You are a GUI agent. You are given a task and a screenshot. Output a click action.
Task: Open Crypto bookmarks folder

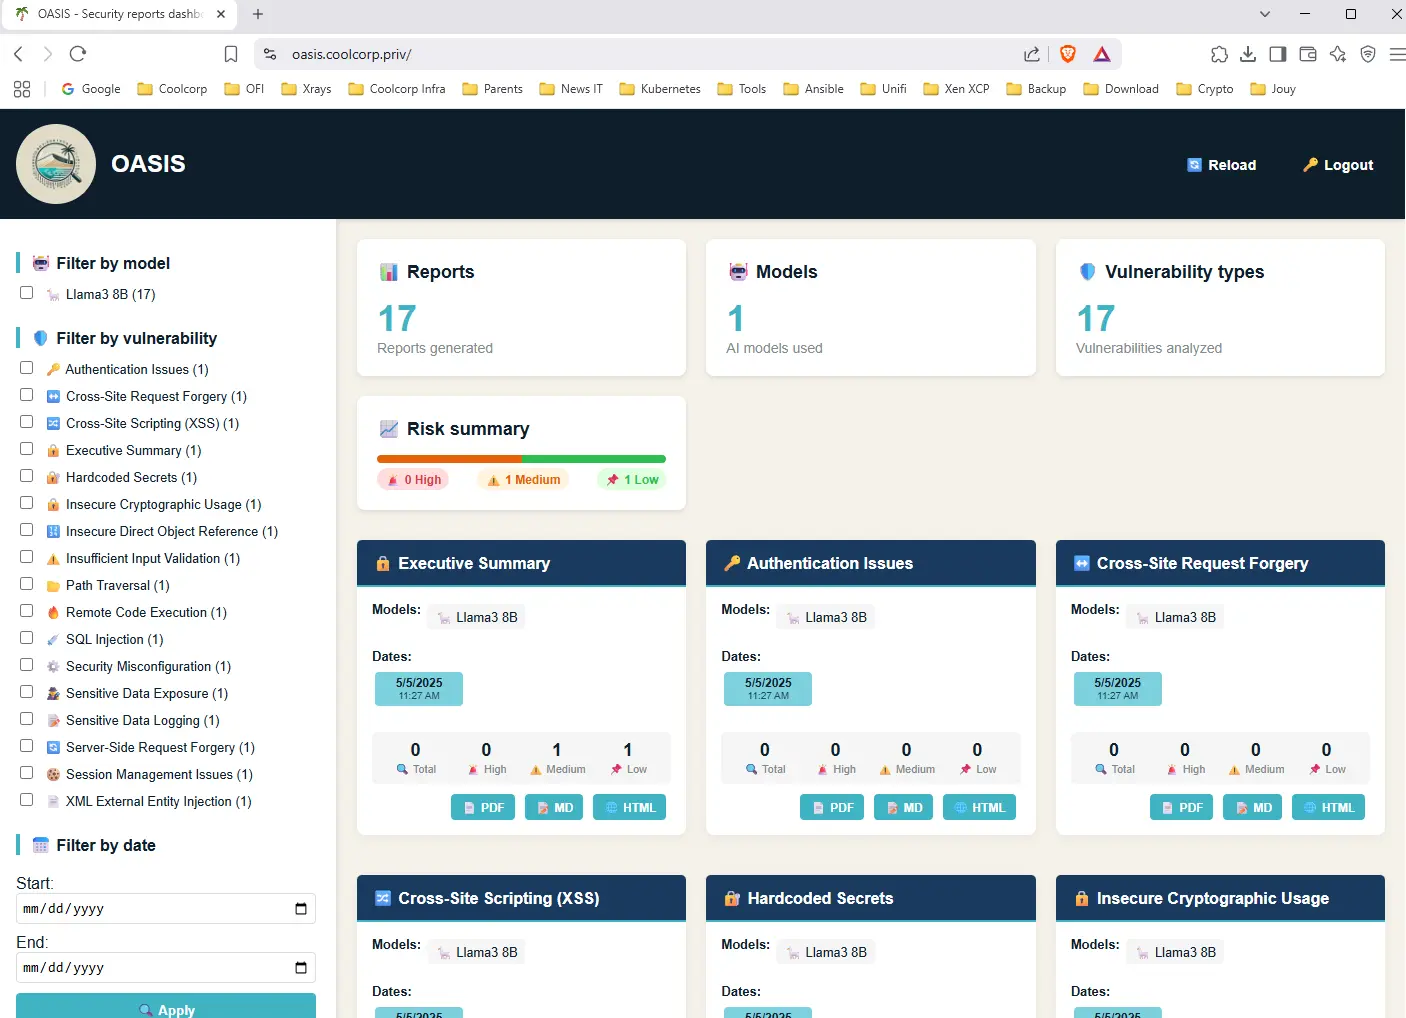[1205, 89]
